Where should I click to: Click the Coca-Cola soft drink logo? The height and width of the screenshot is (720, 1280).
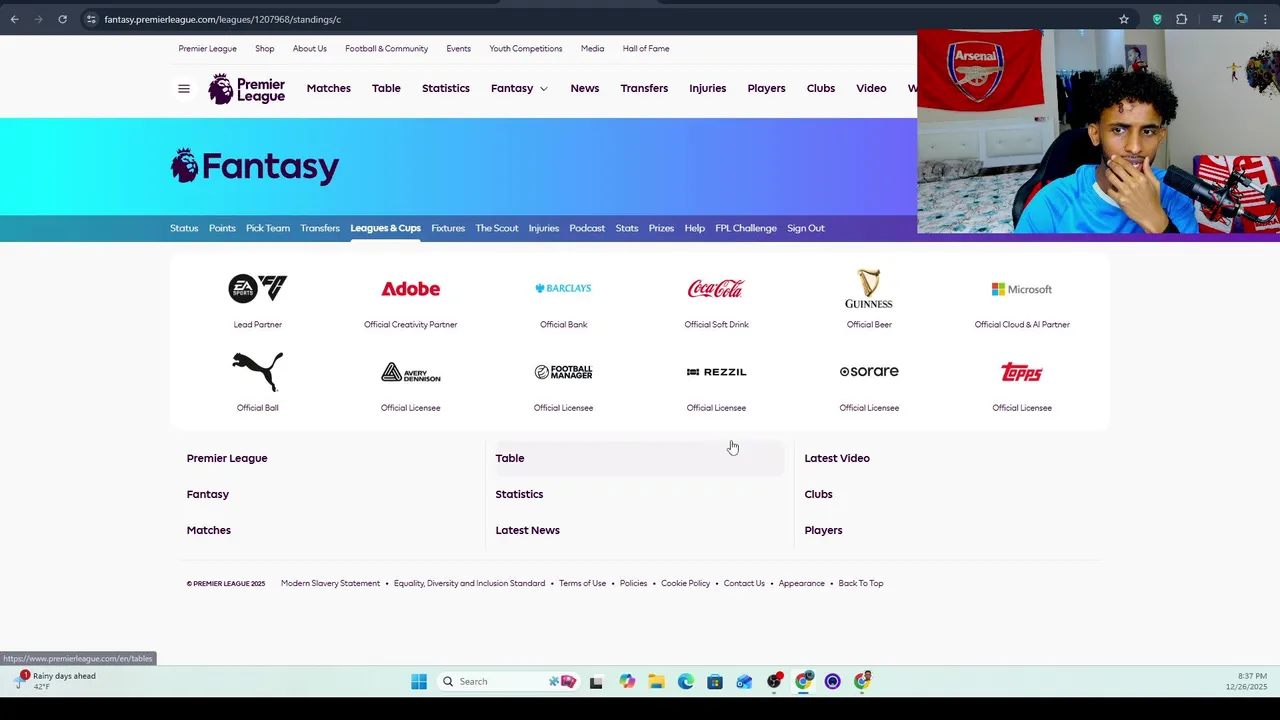pos(716,289)
